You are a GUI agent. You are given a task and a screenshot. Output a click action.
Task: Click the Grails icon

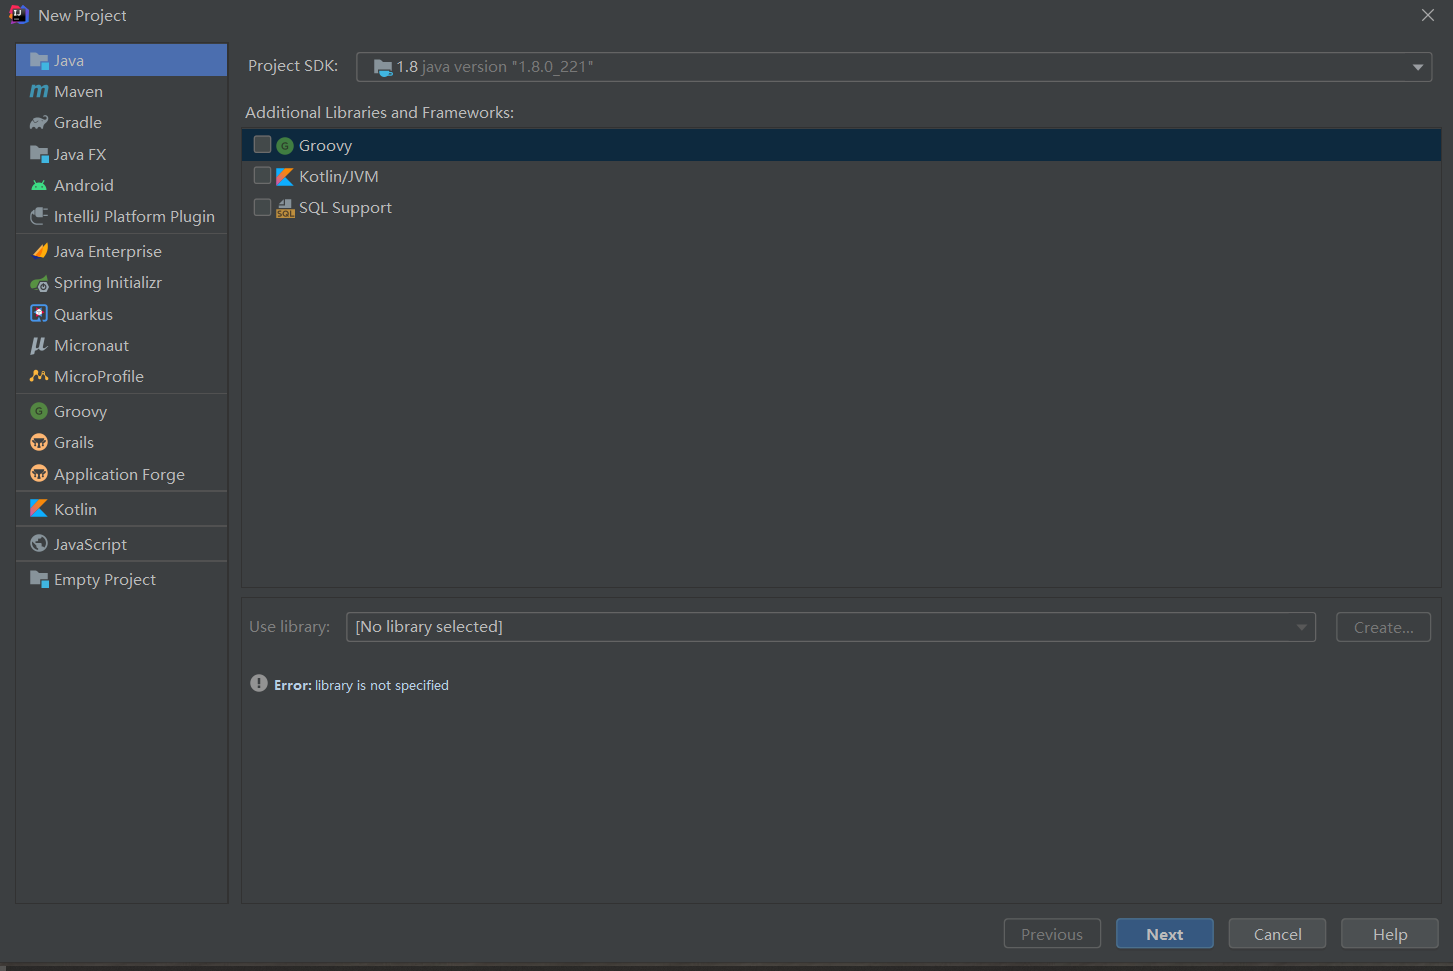click(x=39, y=442)
